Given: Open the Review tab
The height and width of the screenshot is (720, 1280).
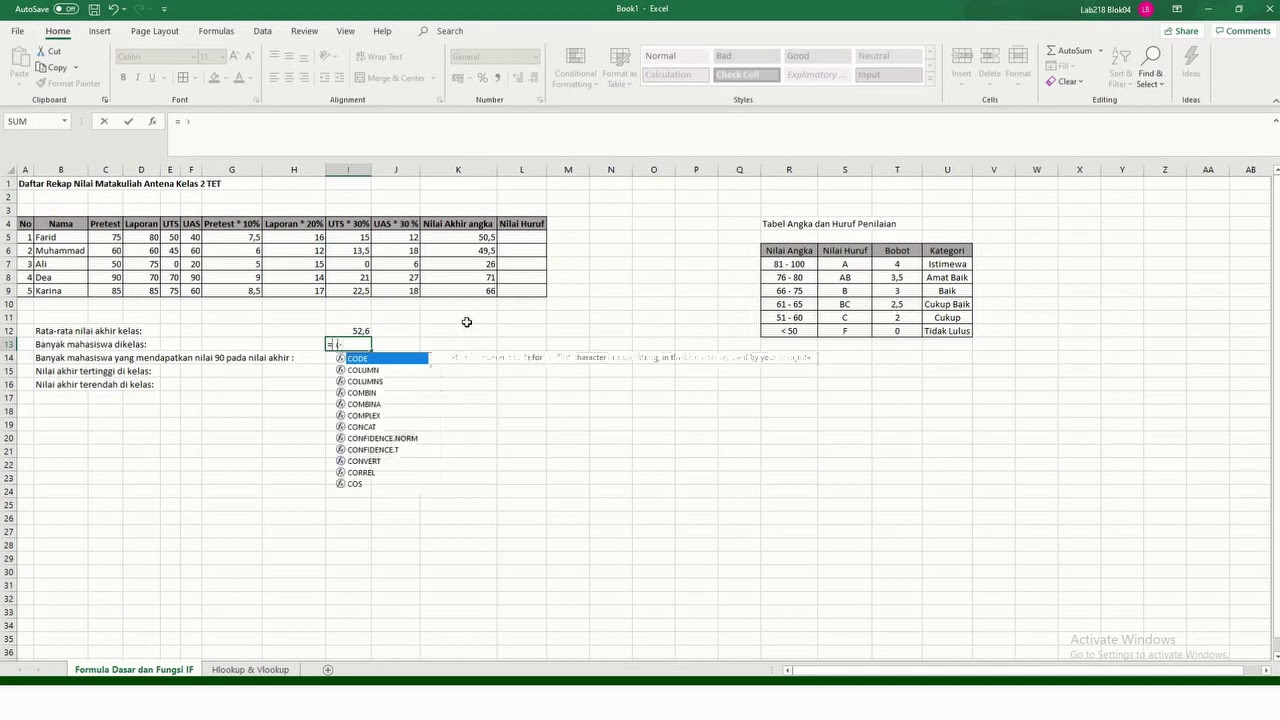Looking at the screenshot, I should (x=304, y=31).
